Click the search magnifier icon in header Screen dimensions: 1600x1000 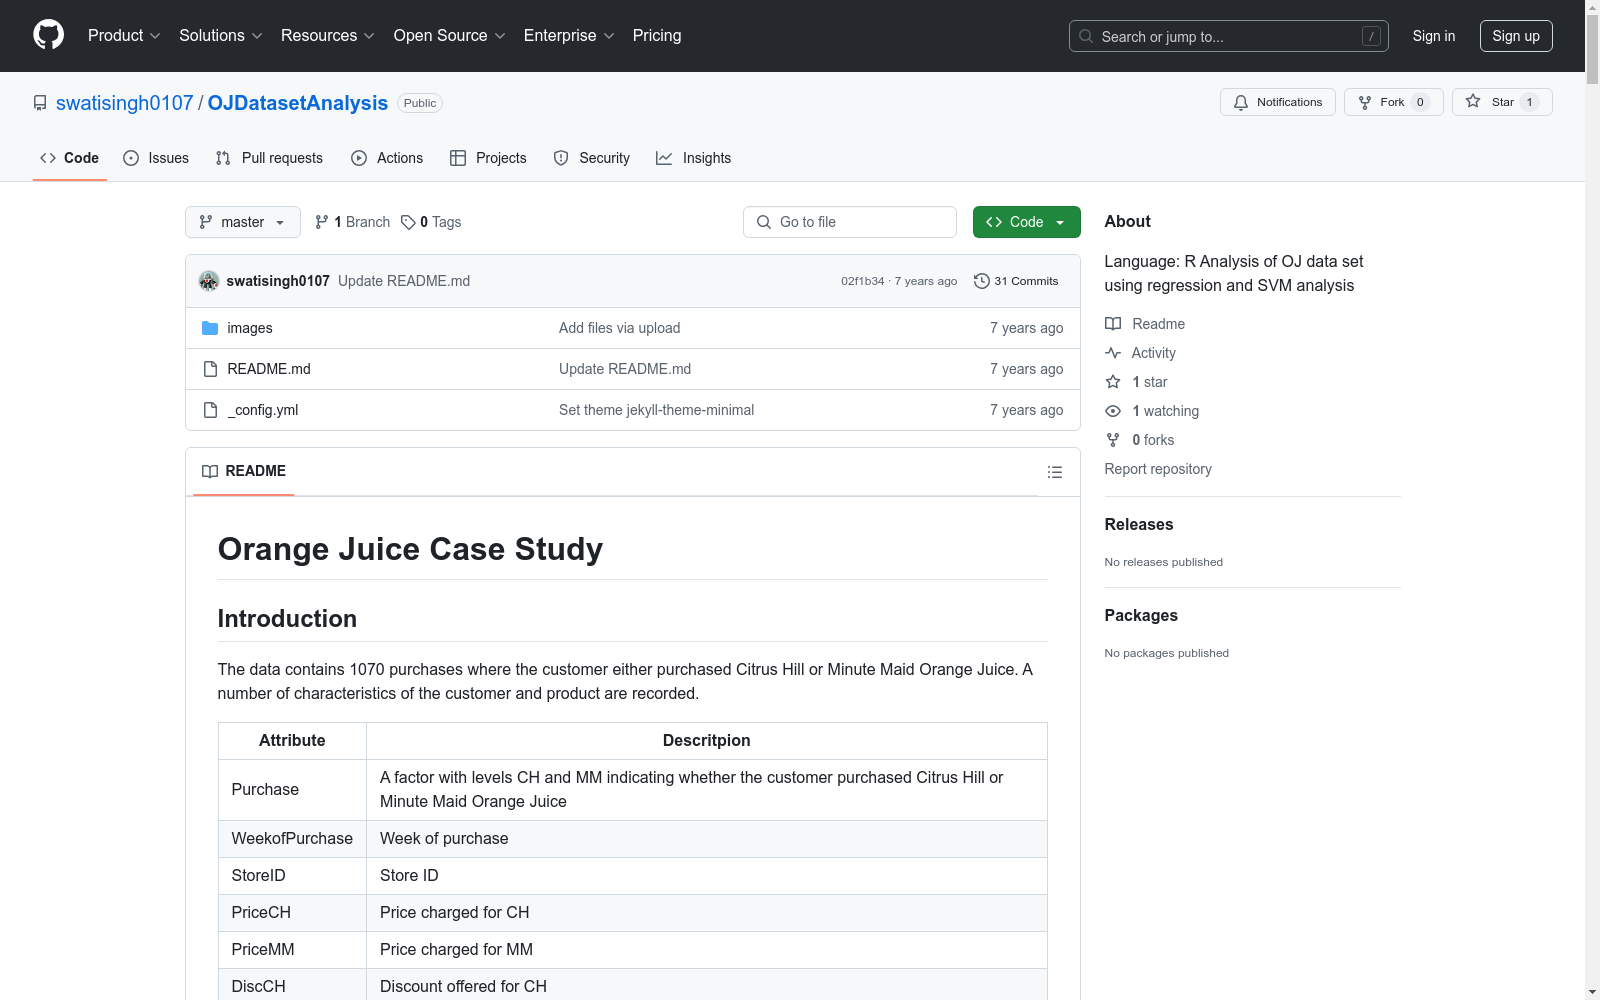pos(1086,36)
